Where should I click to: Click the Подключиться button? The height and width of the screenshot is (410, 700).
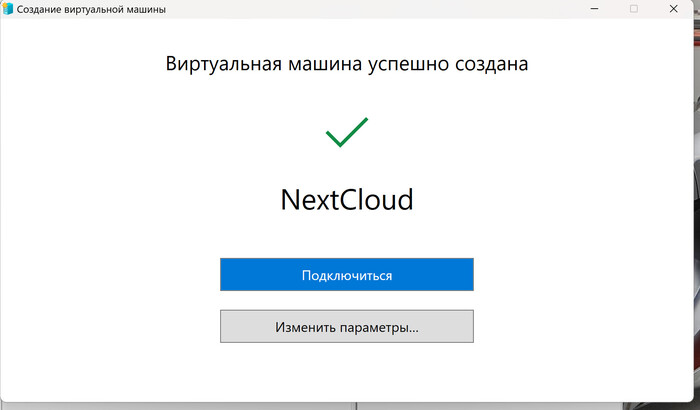346,274
